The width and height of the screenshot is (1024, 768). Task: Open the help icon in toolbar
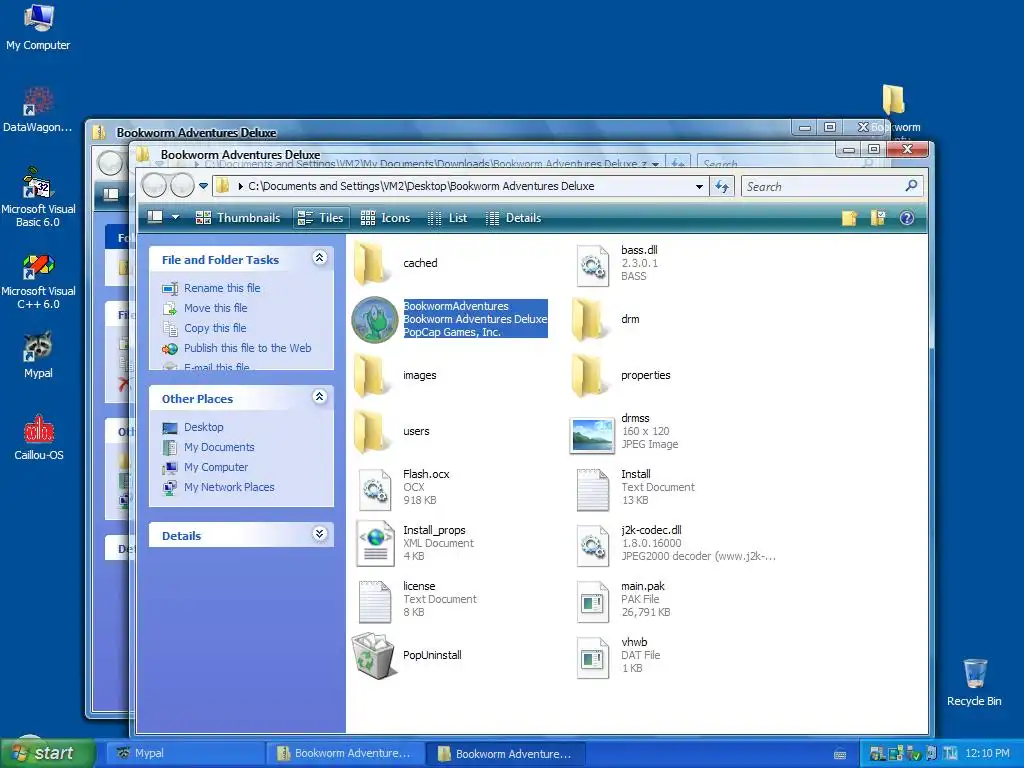907,218
